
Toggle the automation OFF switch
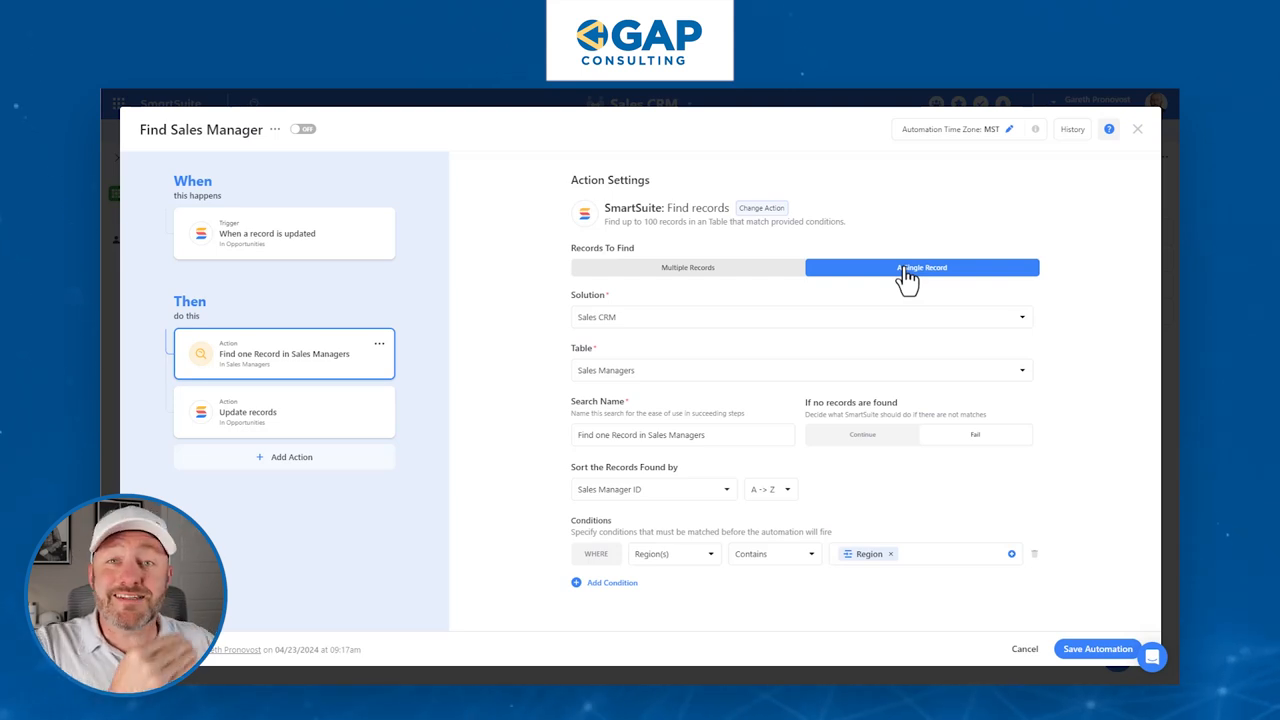(303, 129)
